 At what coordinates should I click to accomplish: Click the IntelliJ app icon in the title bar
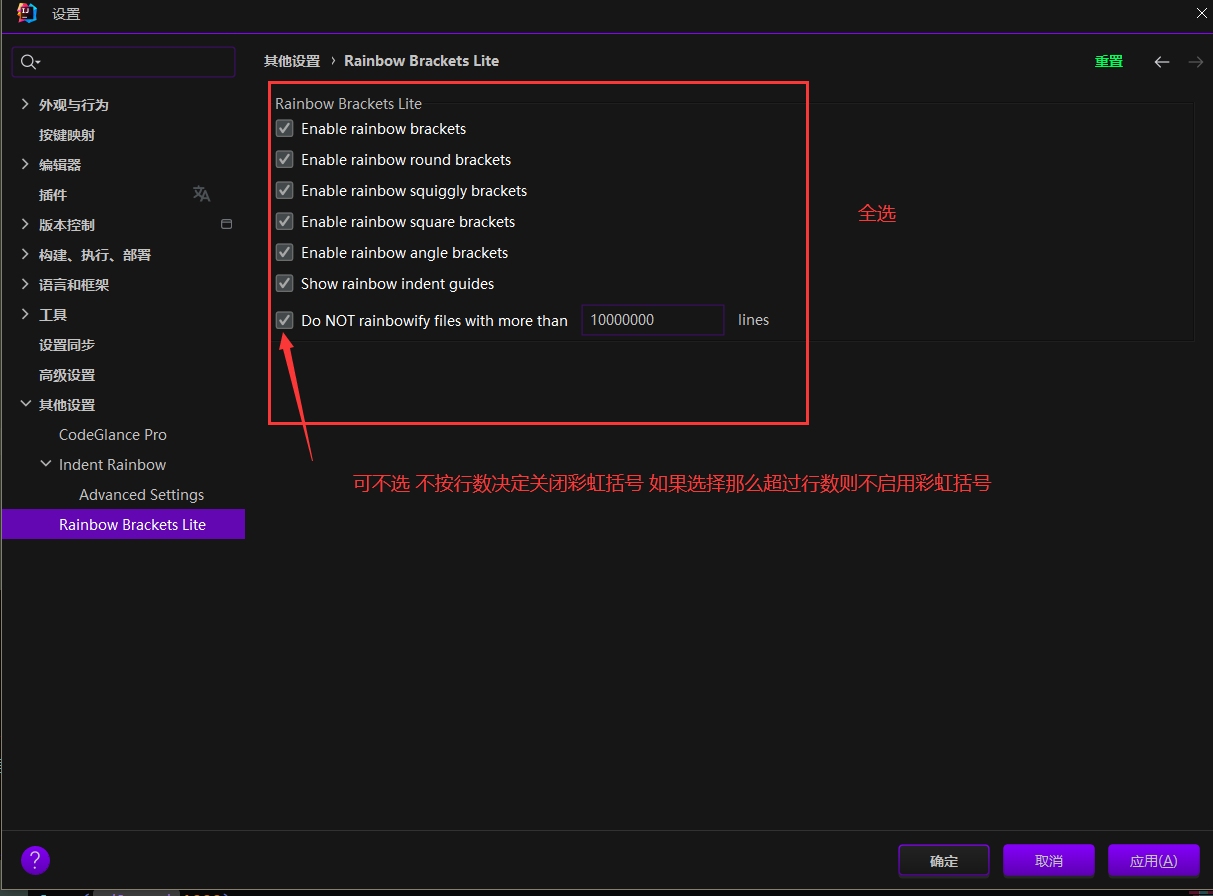(x=27, y=14)
